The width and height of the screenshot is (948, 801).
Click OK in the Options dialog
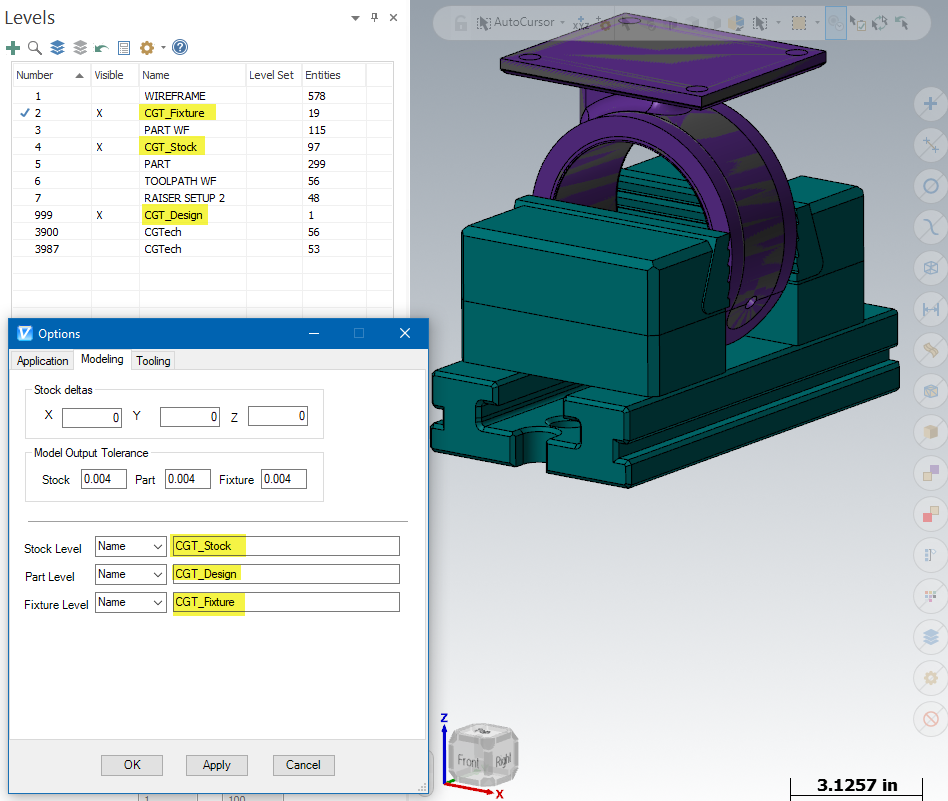click(x=132, y=765)
